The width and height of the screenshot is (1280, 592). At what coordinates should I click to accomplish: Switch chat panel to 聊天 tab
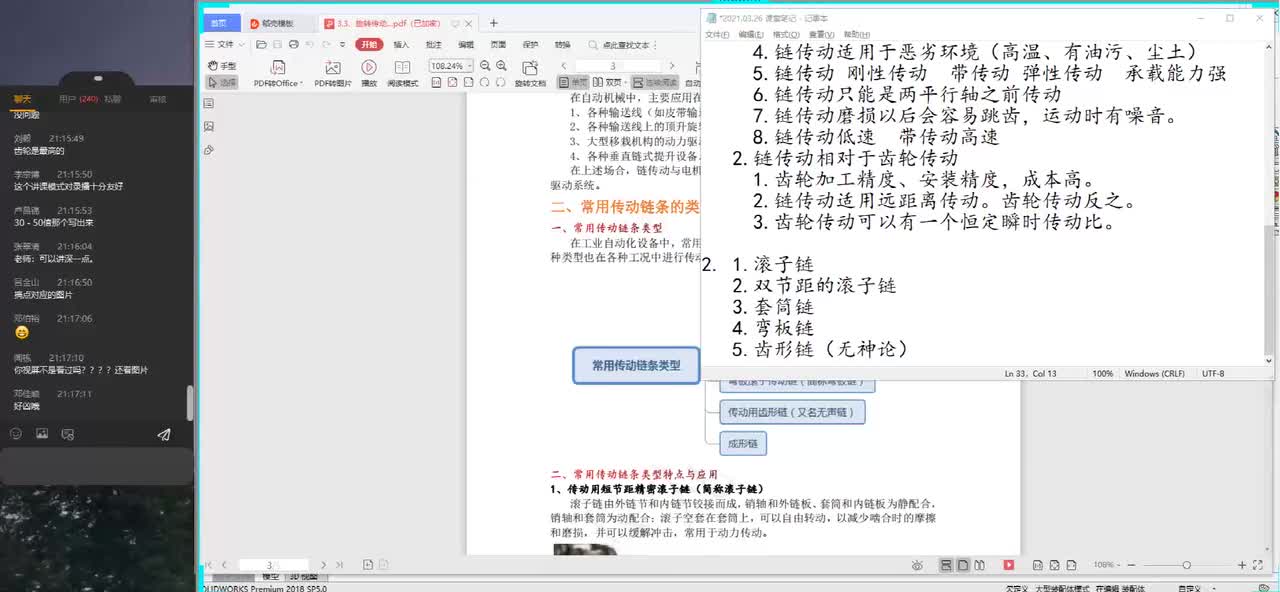(x=22, y=99)
